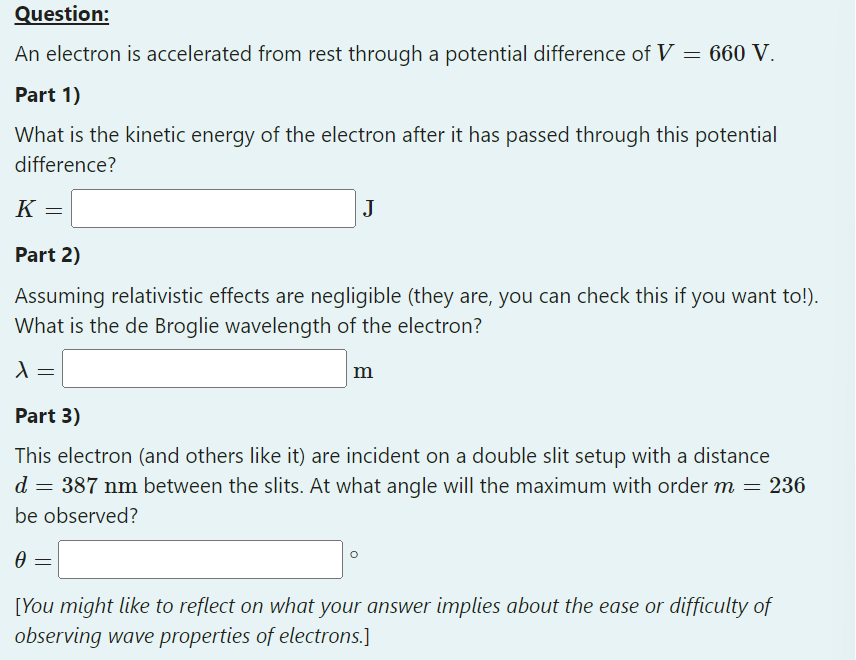856x660 pixels.
Task: Click the θ angle input field
Action: point(200,560)
